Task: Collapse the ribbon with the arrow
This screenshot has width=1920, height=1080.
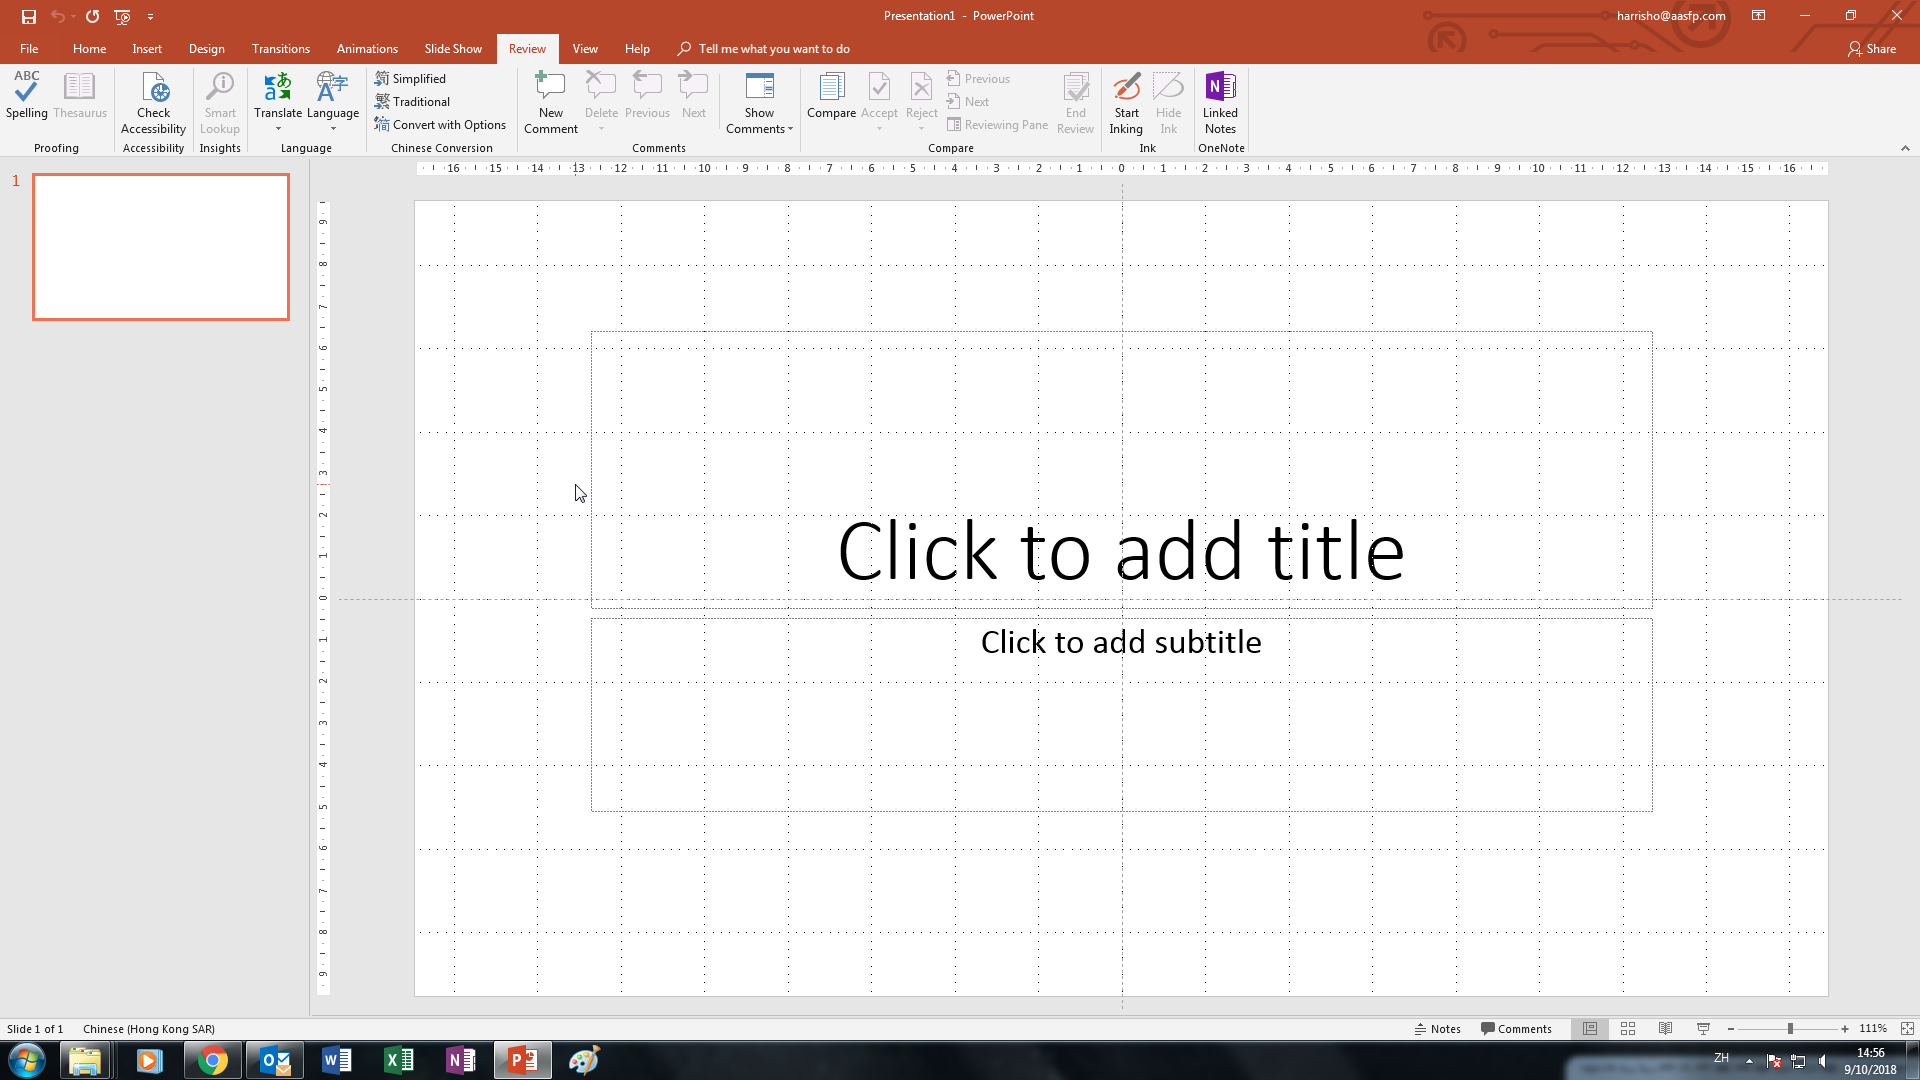Action: [x=1905, y=148]
